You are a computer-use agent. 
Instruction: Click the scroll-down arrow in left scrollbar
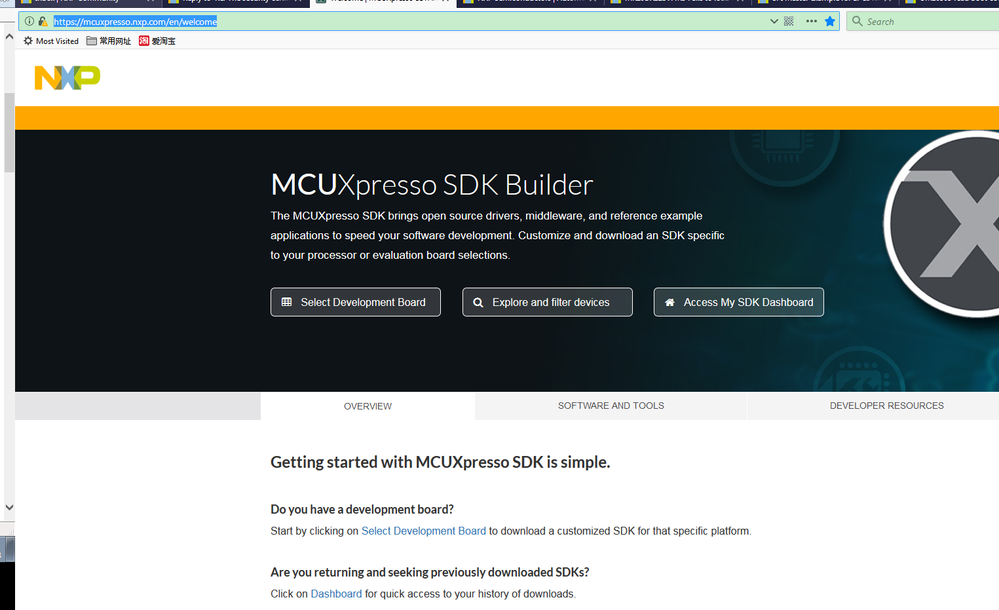(9, 507)
